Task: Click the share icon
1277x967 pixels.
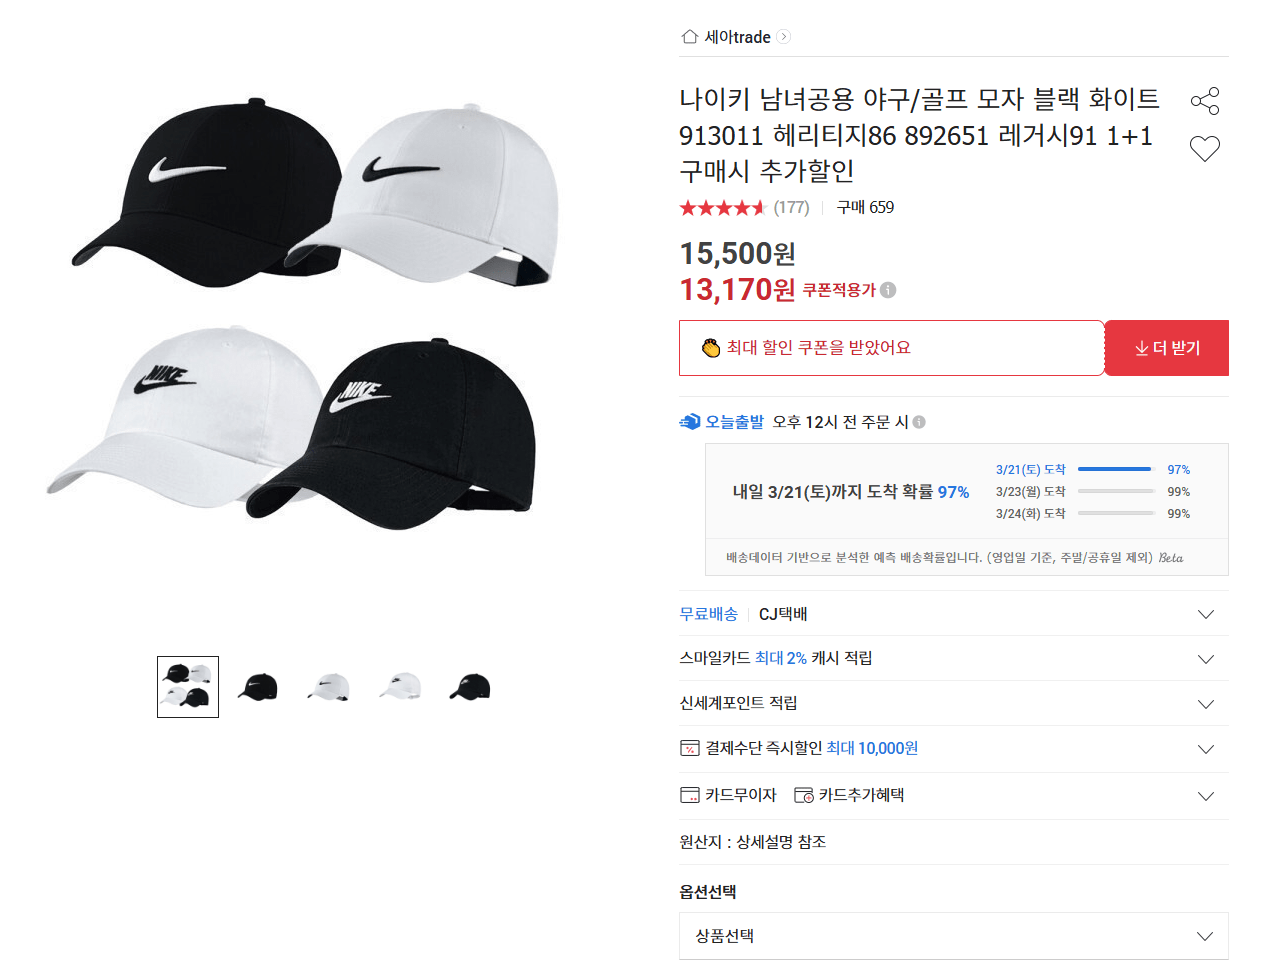Action: pos(1205,100)
